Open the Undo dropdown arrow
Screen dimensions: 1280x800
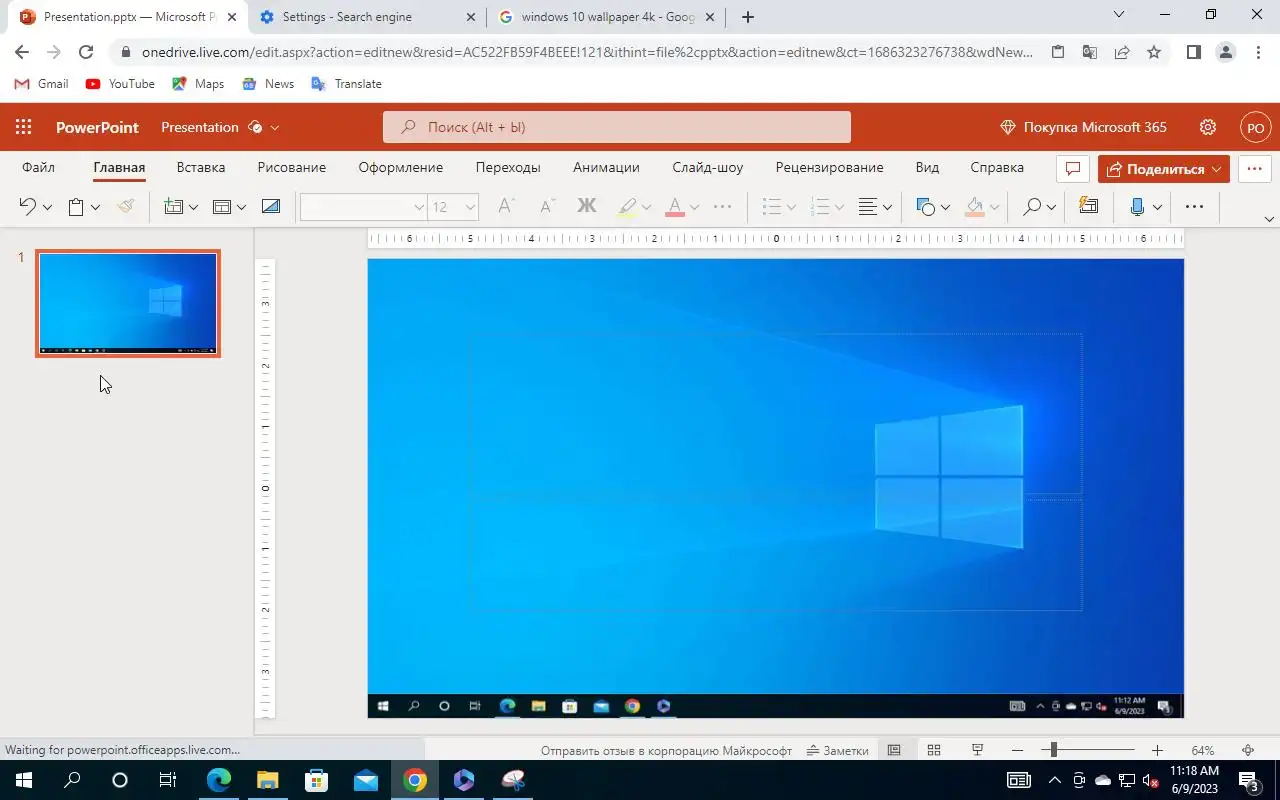pos(47,207)
